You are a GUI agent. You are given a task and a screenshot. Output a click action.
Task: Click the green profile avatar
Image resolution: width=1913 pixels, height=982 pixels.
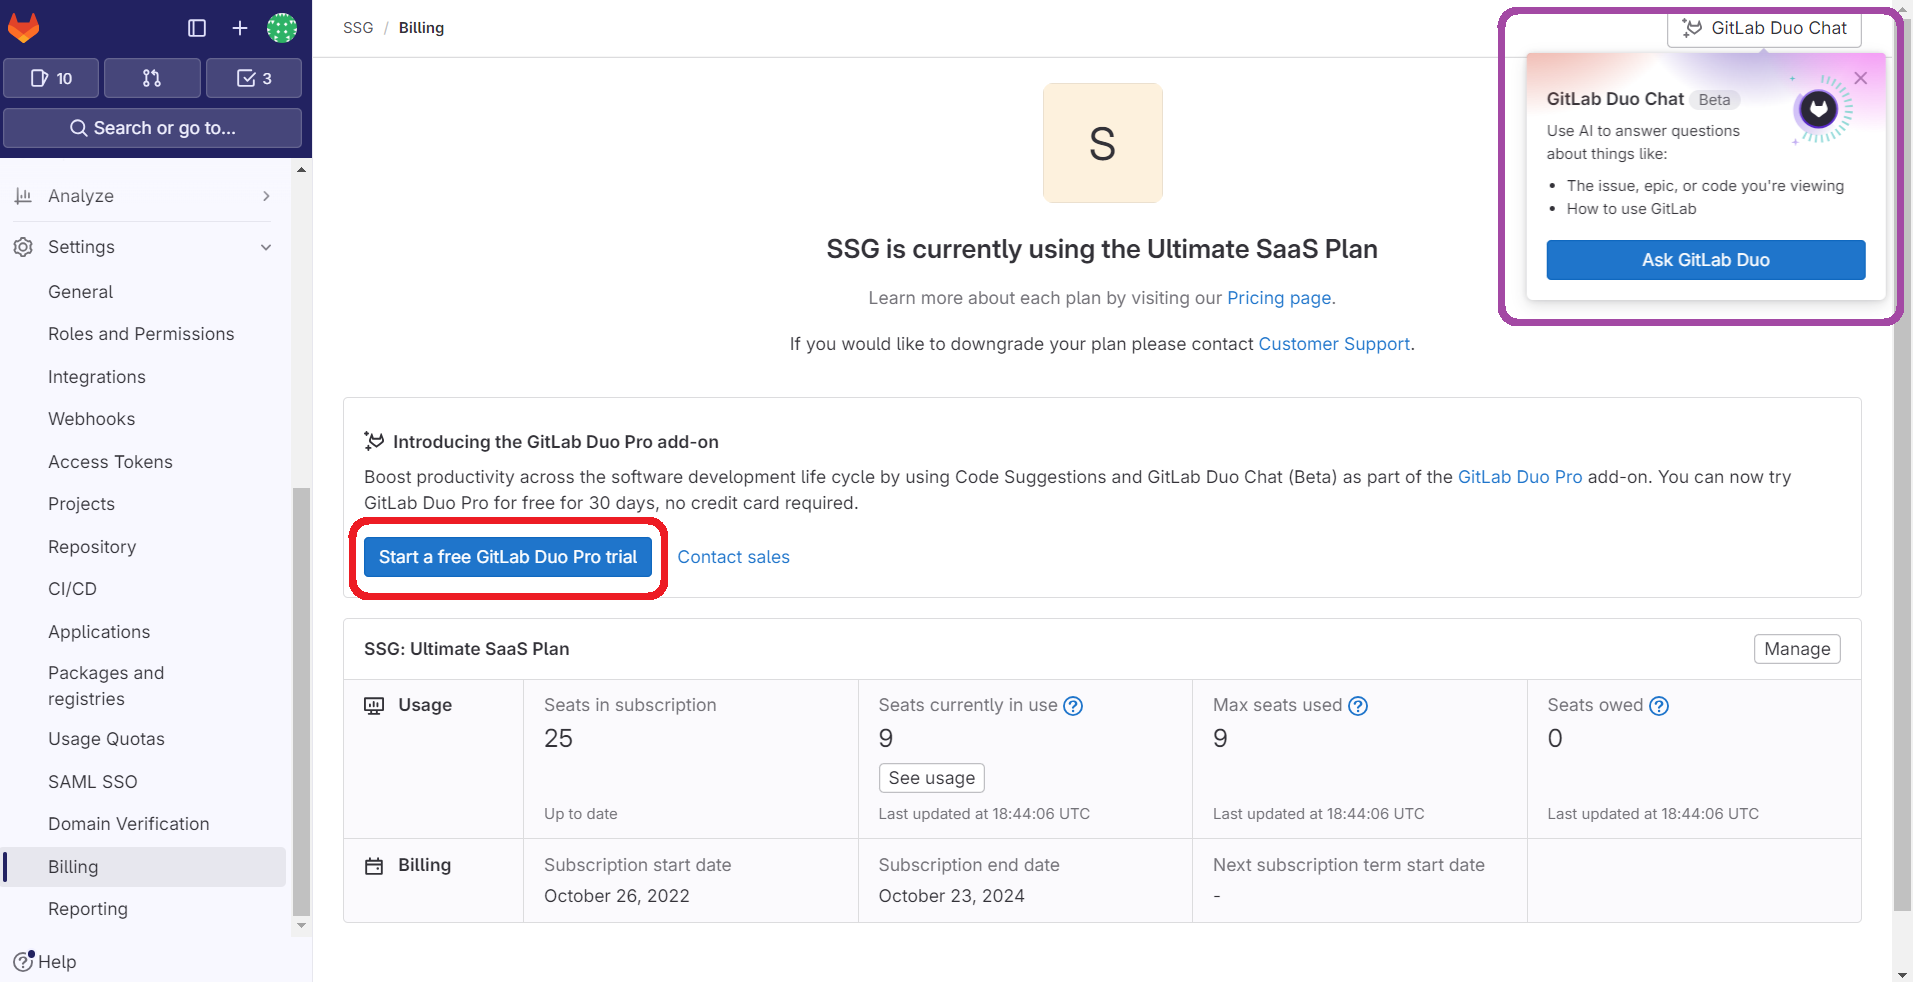pos(282,27)
